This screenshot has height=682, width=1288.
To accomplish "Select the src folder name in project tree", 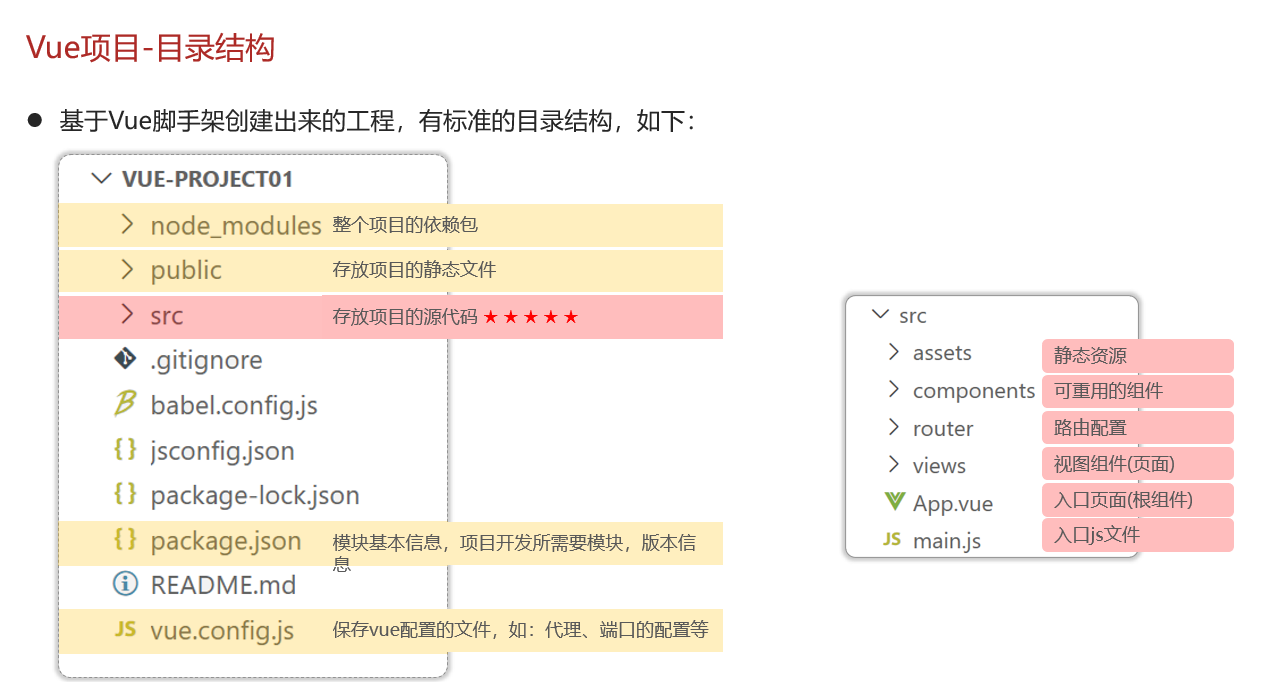I will (167, 316).
